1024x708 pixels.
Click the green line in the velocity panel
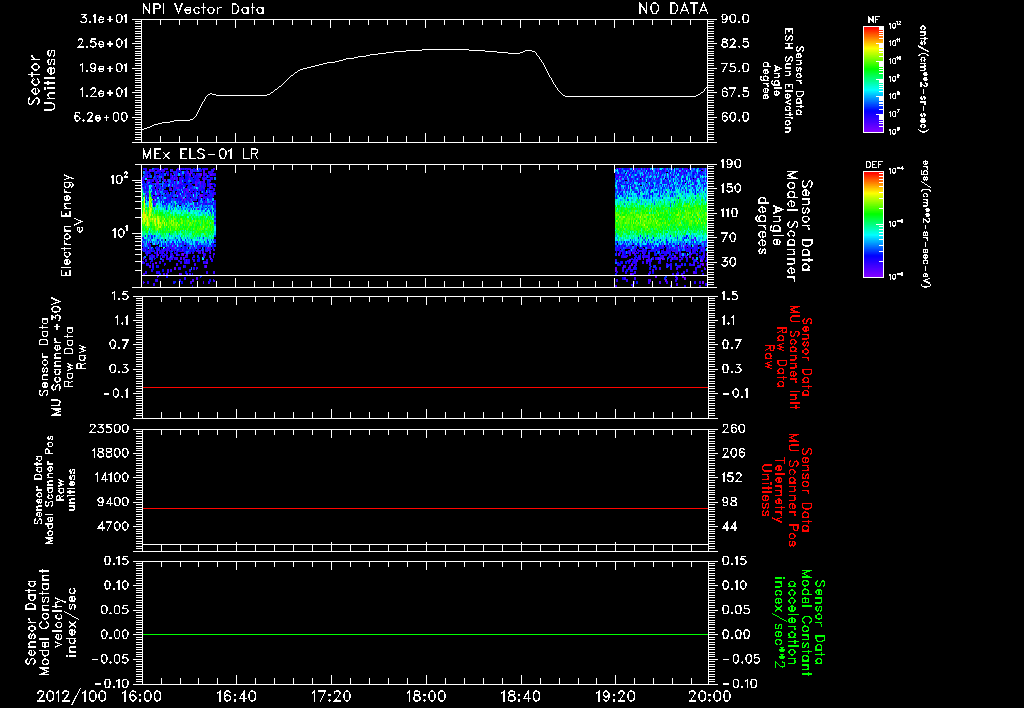pyautogui.click(x=424, y=634)
